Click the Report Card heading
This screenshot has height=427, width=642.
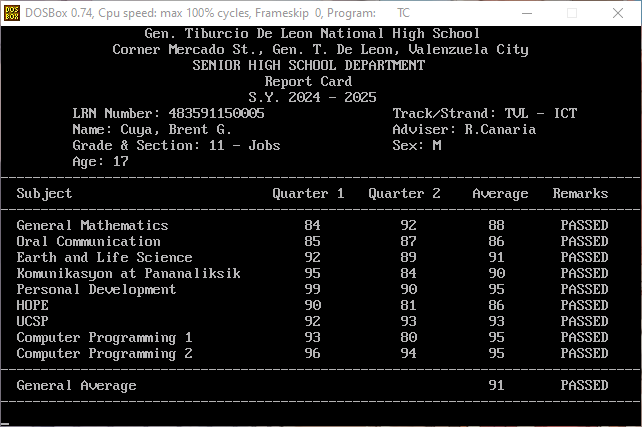pos(308,82)
